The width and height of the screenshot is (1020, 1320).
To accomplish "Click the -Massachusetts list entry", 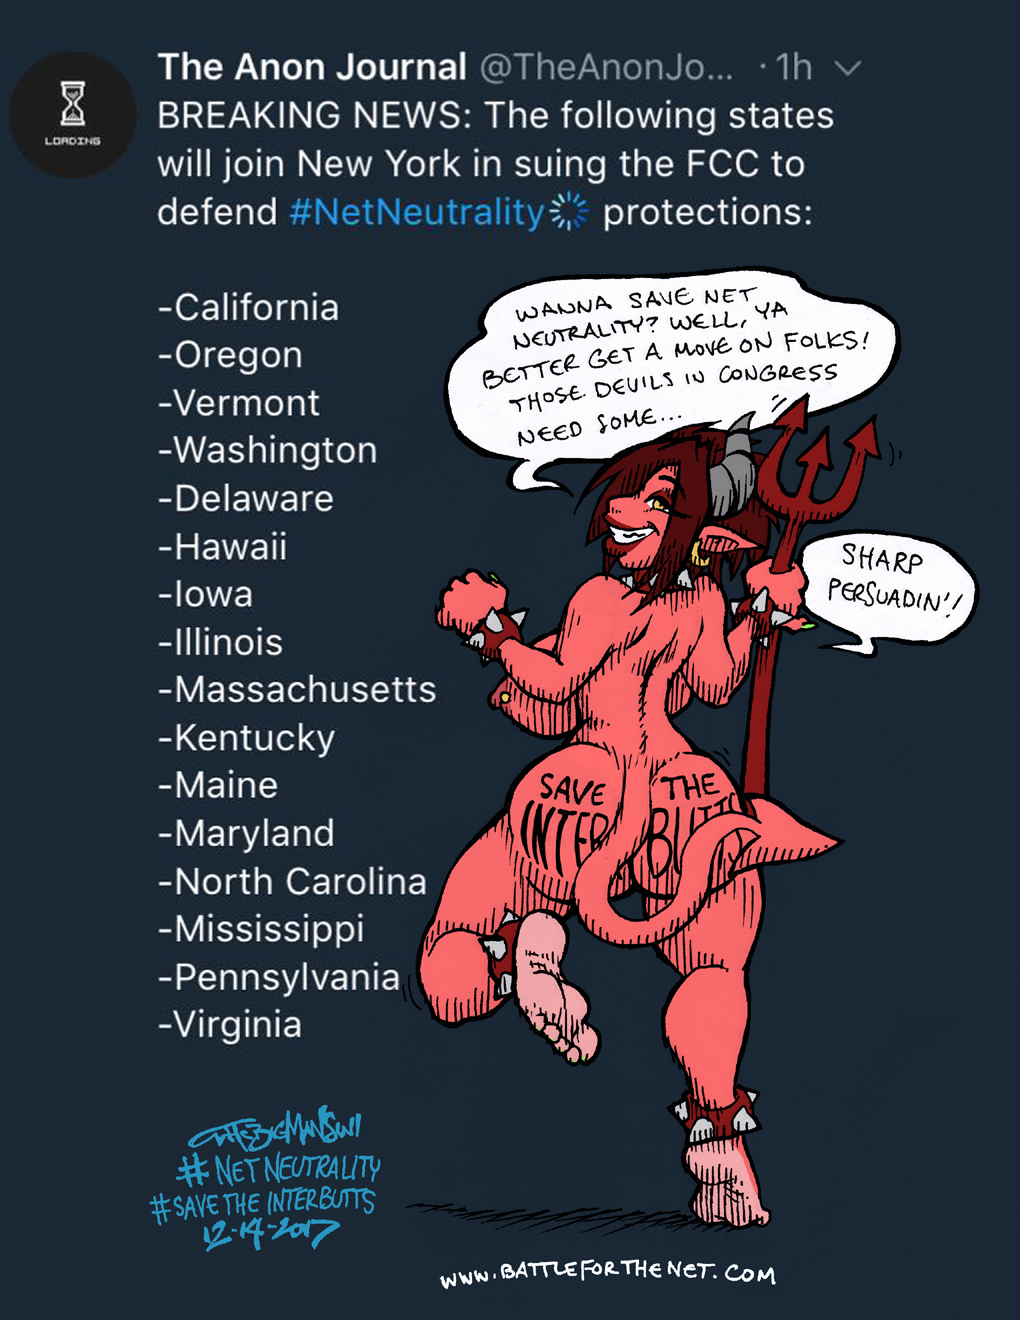I will click(297, 689).
